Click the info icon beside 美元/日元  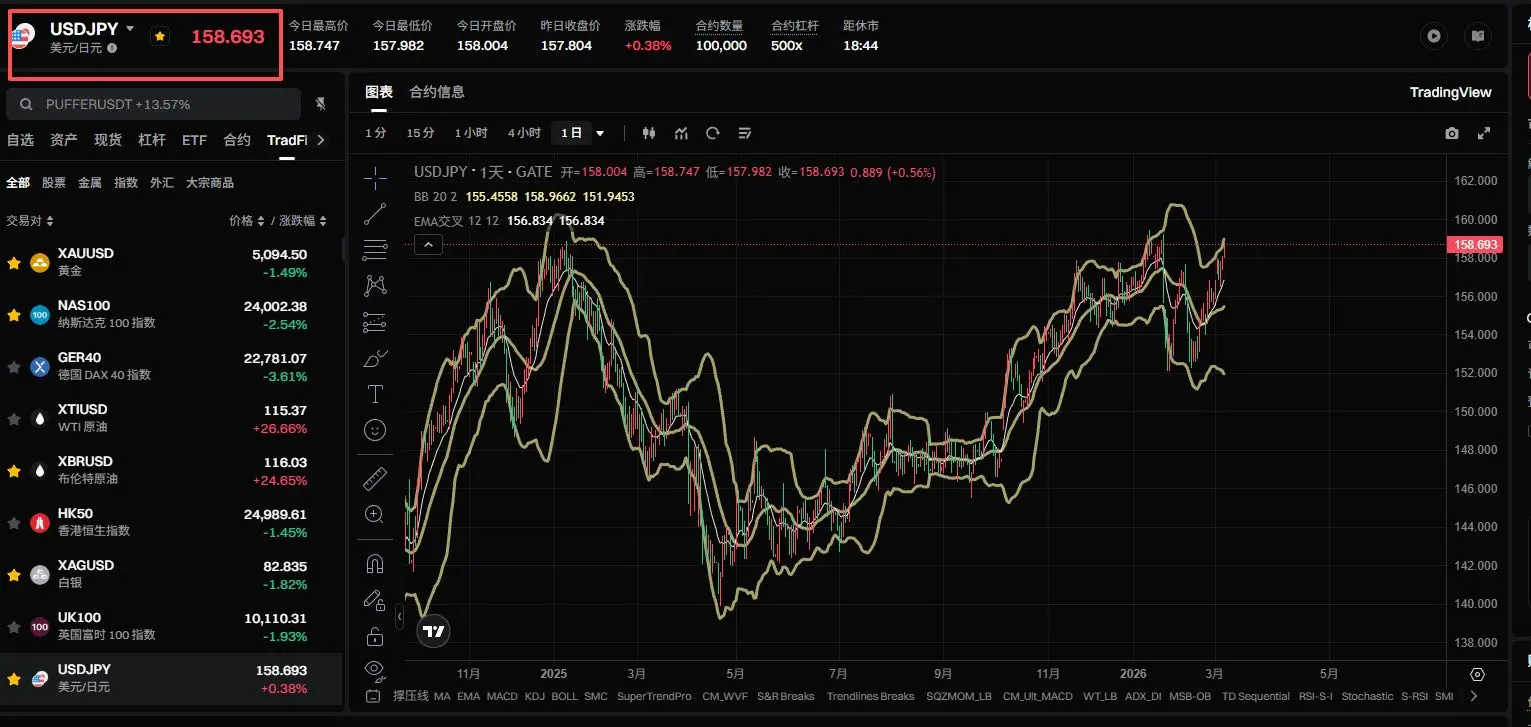[112, 47]
